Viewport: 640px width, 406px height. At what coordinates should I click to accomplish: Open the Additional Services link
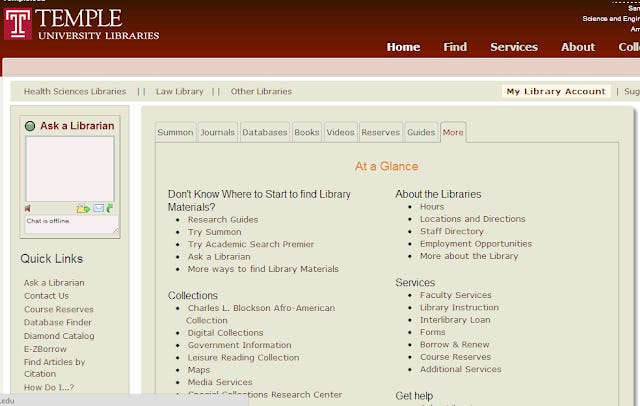460,369
